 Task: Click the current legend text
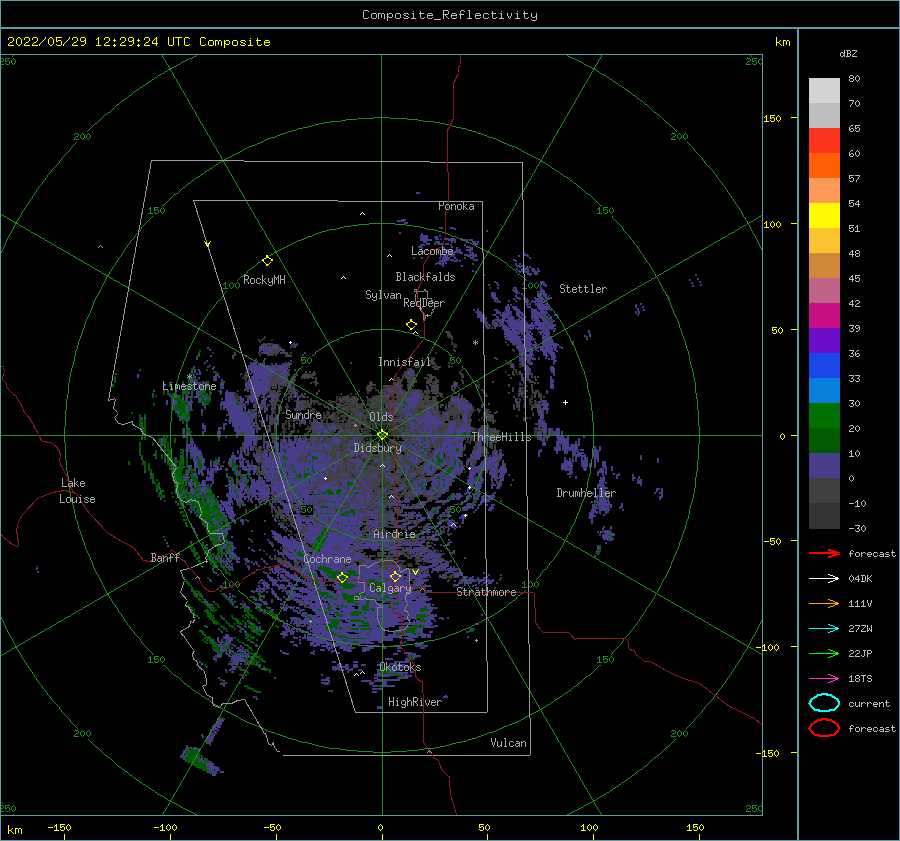(869, 703)
